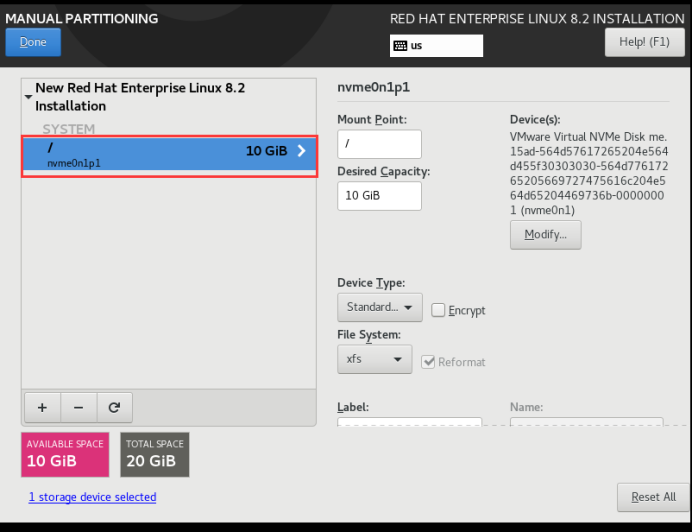Viewport: 693px width, 532px height.
Task: Click the Desired Capacity input field
Action: coord(379,196)
